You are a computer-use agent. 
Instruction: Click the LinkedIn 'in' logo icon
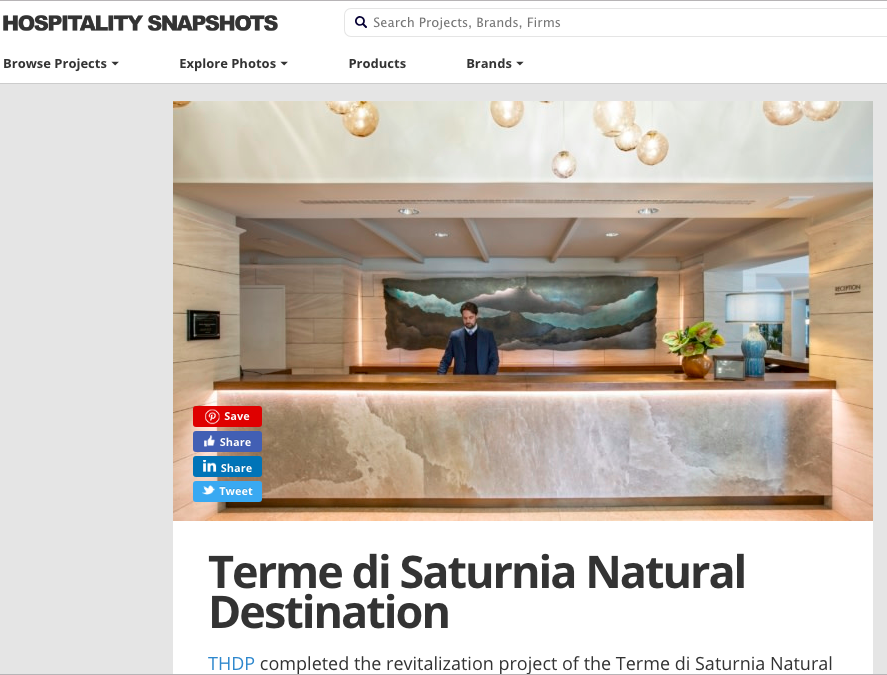tap(209, 466)
